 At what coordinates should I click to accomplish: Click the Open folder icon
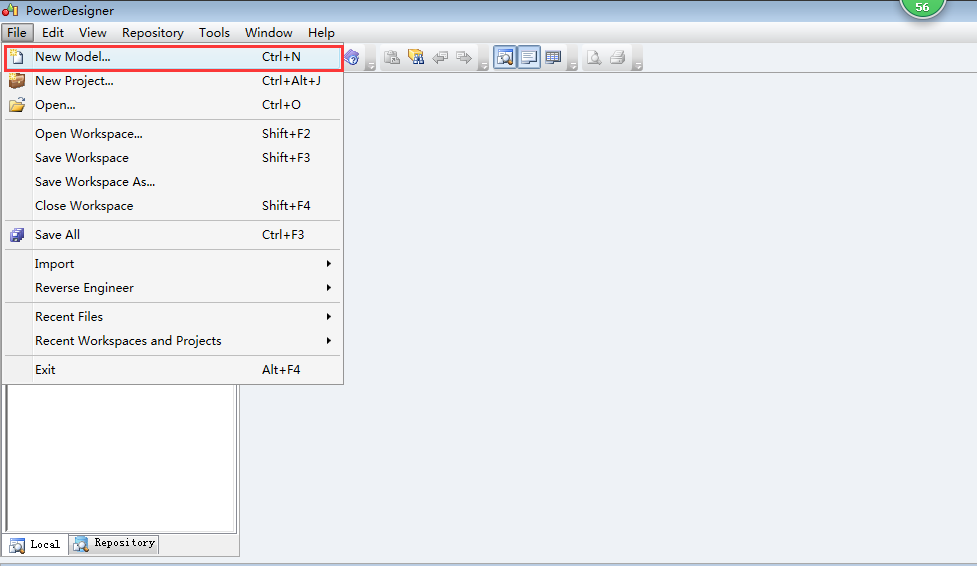coord(17,105)
